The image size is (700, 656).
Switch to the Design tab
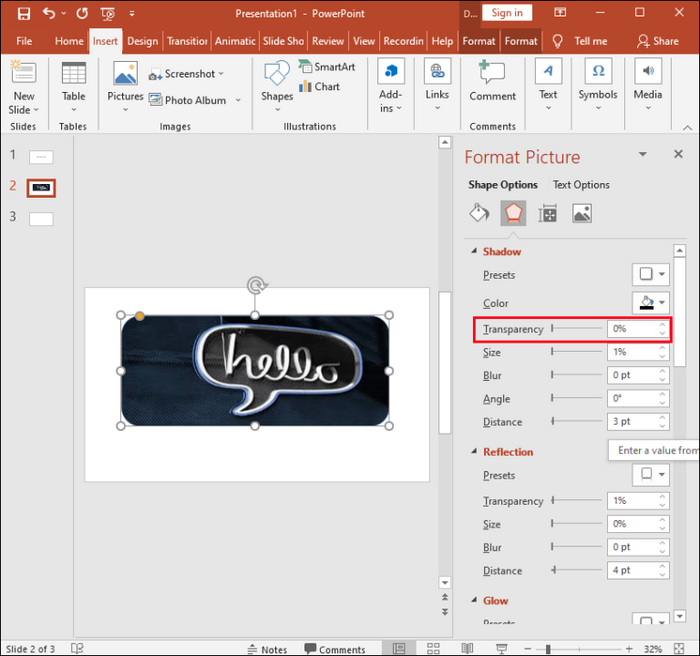point(142,41)
